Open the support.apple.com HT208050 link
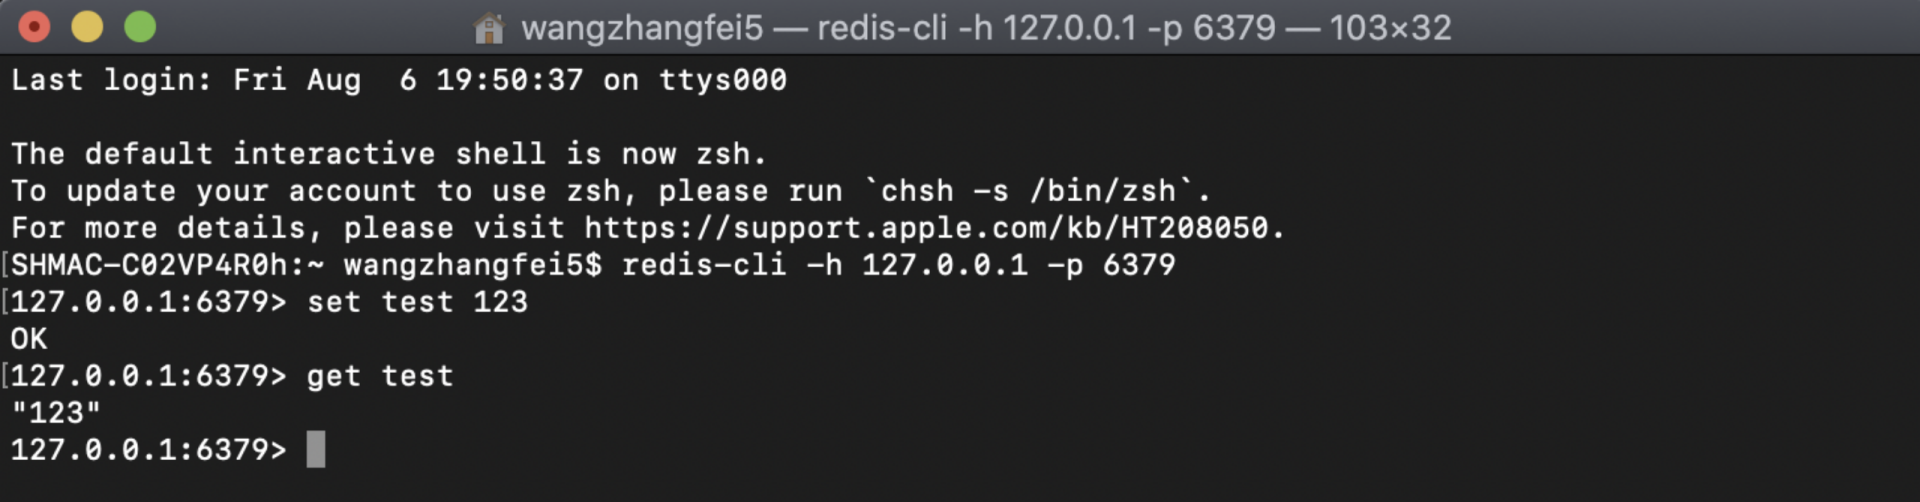Image resolution: width=1920 pixels, height=502 pixels. pyautogui.click(x=925, y=228)
